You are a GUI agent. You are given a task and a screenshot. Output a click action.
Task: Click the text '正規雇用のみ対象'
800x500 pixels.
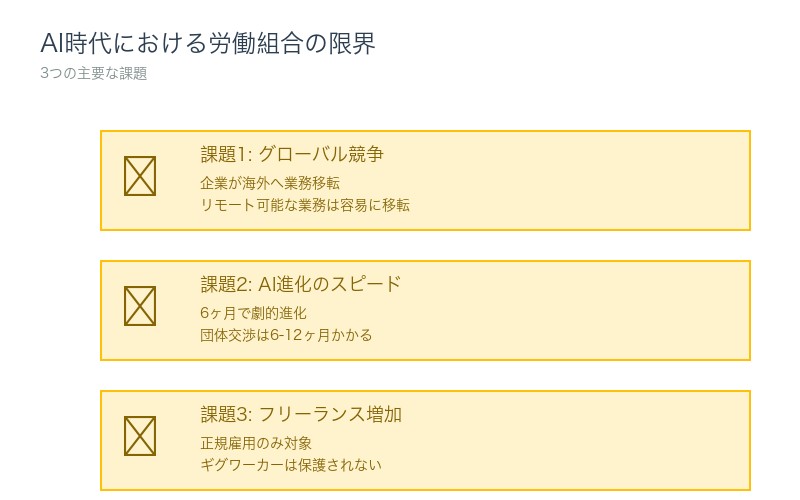tap(256, 443)
